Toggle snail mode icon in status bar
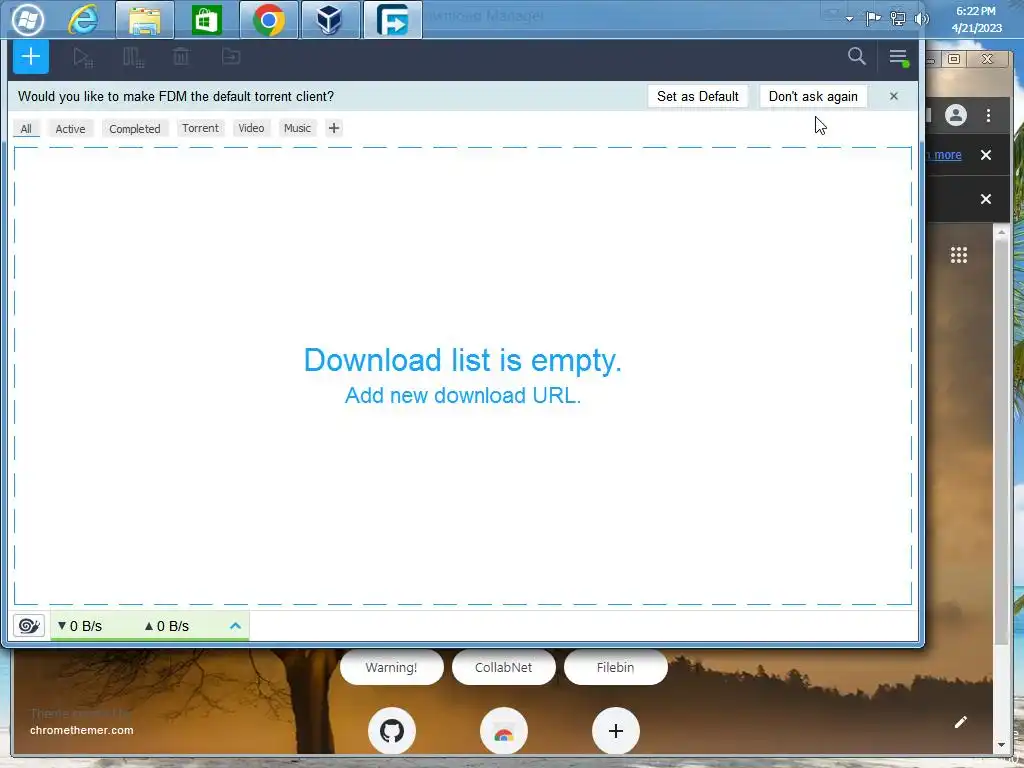Screen dimensions: 1024x768 tap(29, 626)
